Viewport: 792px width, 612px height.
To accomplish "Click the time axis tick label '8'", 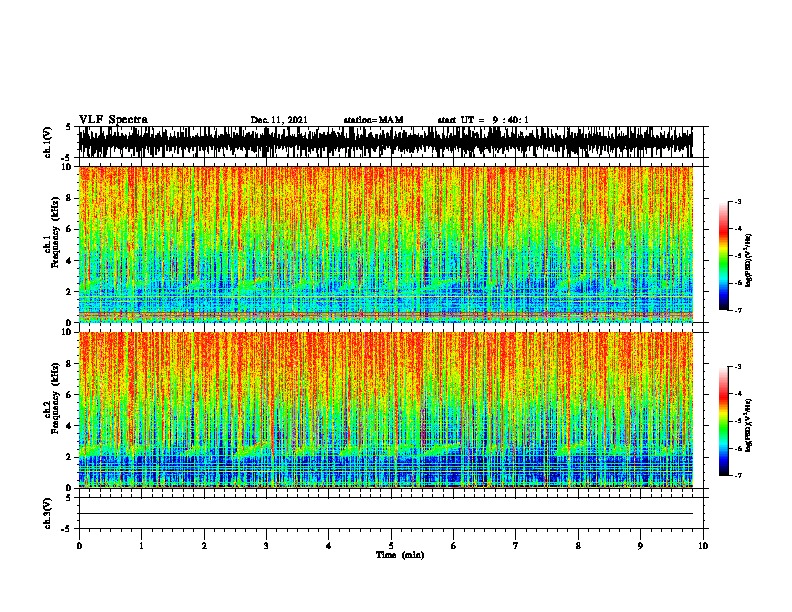I will [x=578, y=546].
